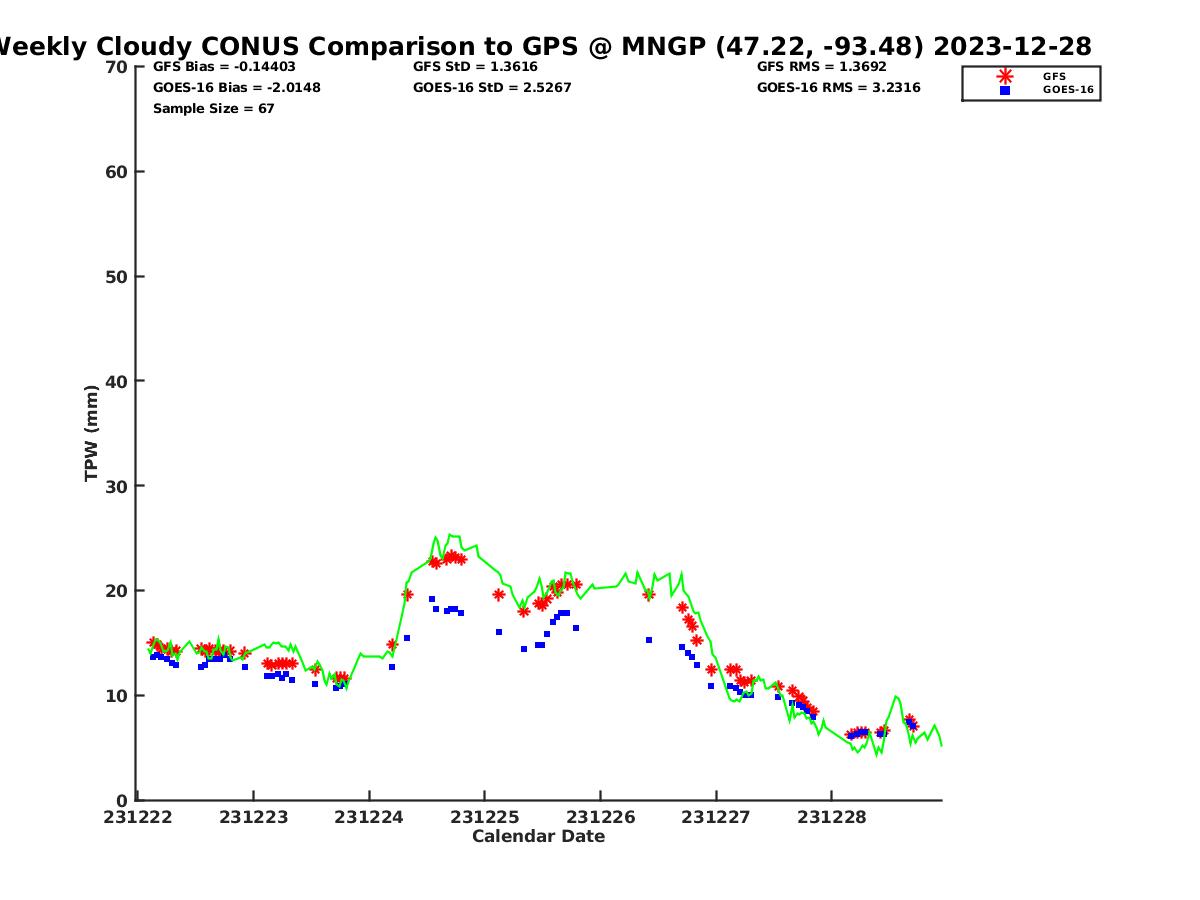This screenshot has width=1200, height=900.
Task: Click the GOES-16 RMS = 3.2316 text
Action: [x=839, y=88]
